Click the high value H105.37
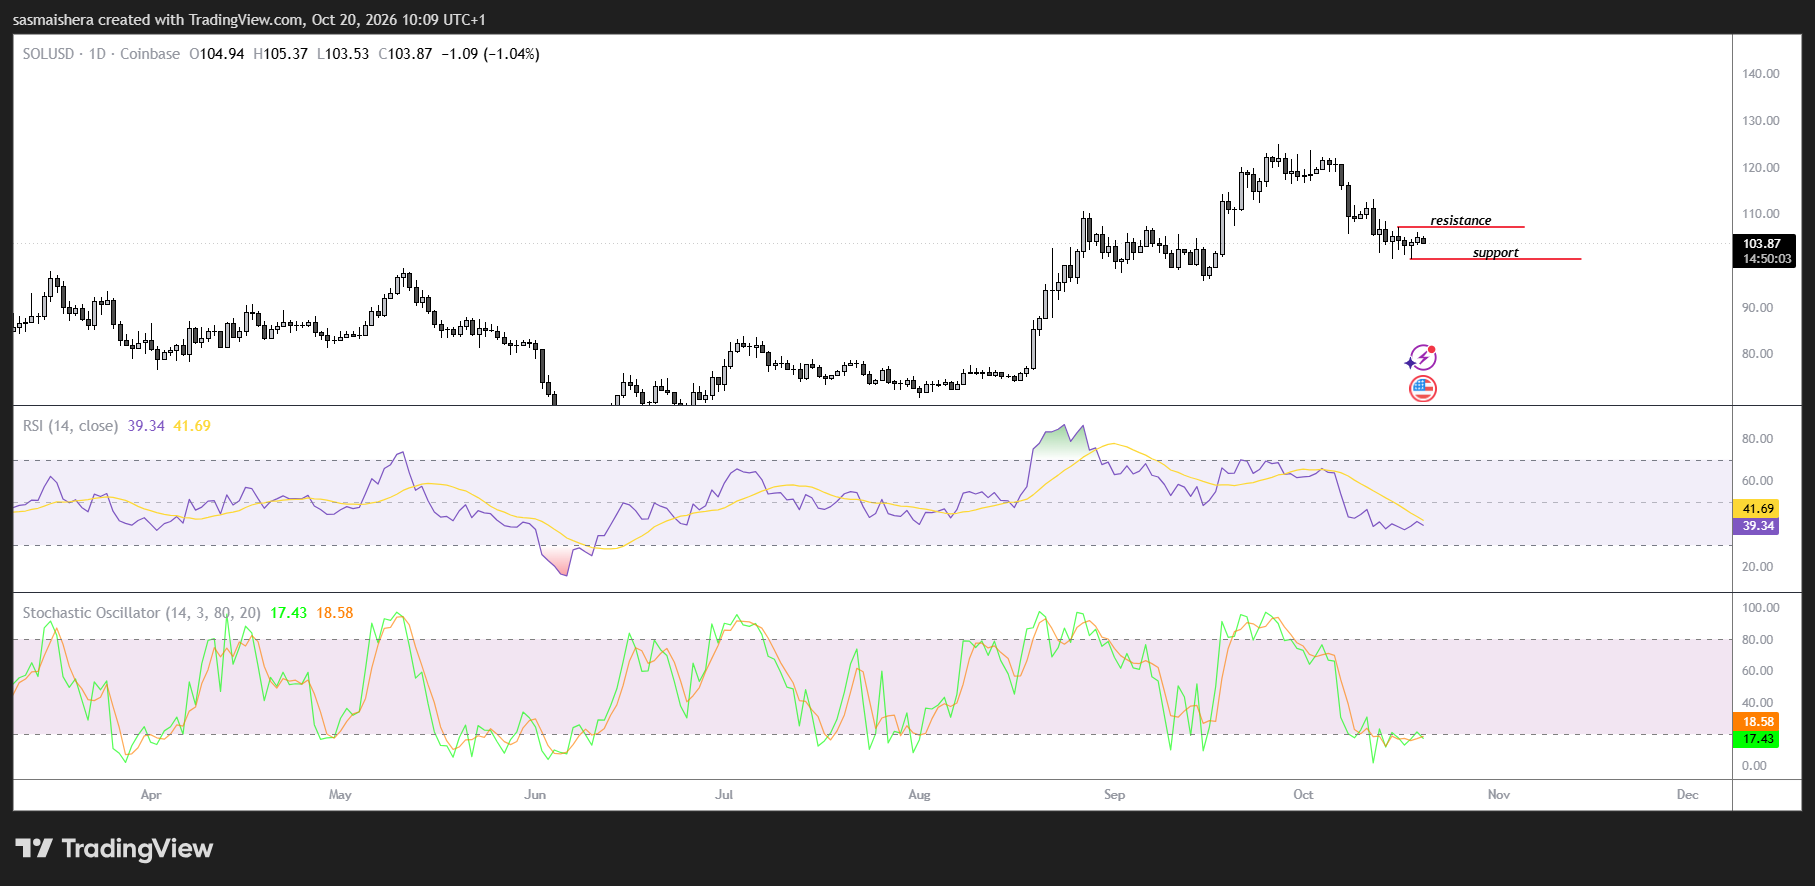This screenshot has height=886, width=1815. tap(280, 54)
